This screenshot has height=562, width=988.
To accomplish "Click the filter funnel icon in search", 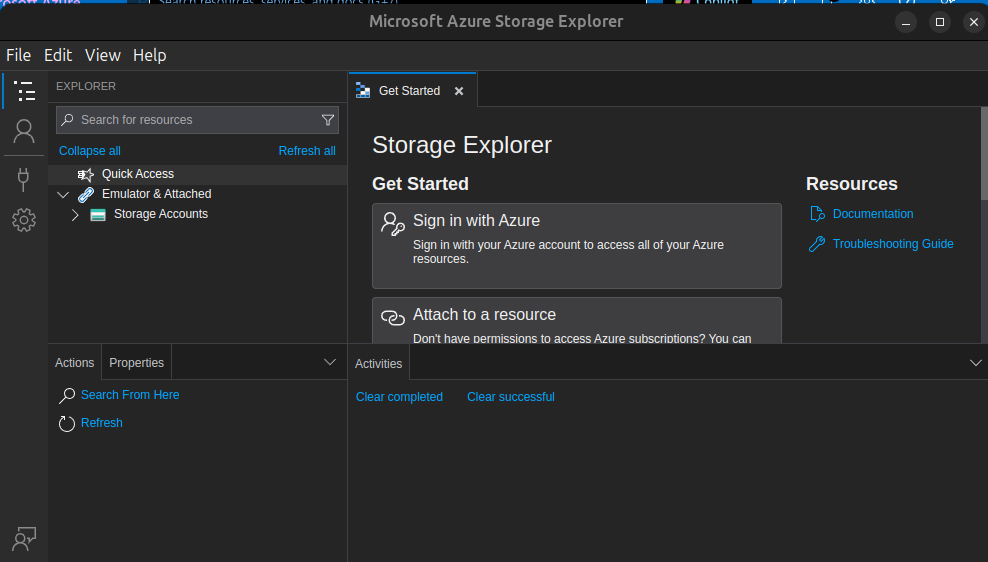I will [328, 120].
